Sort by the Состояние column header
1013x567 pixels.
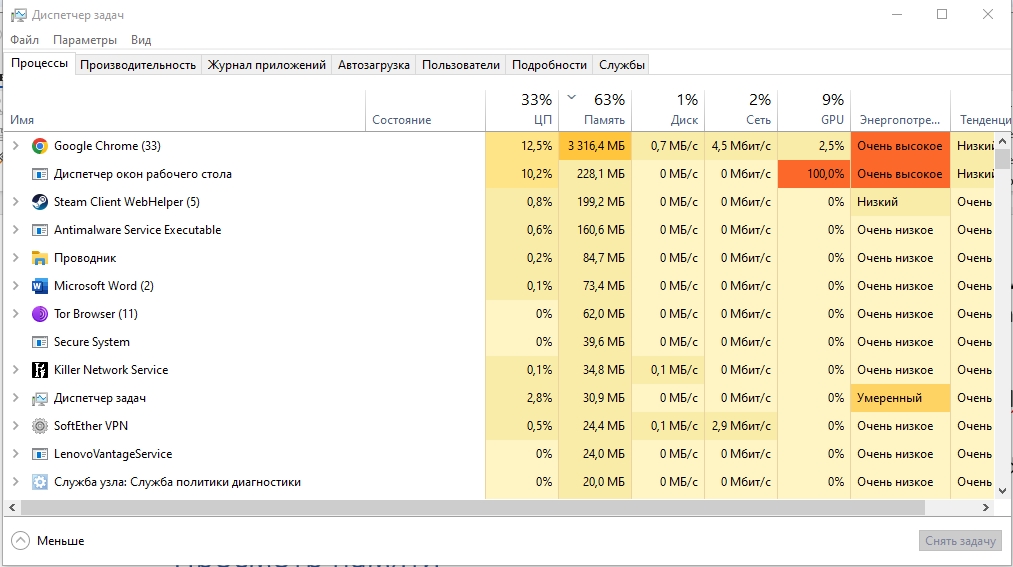[425, 110]
